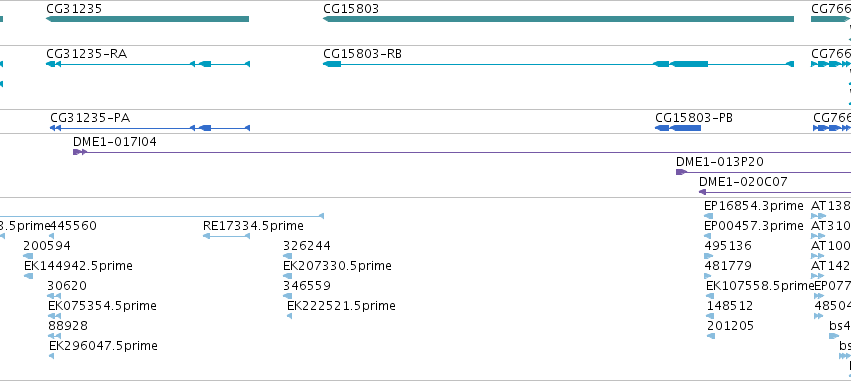
Task: Select the 201205 EST marker
Action: (711, 336)
